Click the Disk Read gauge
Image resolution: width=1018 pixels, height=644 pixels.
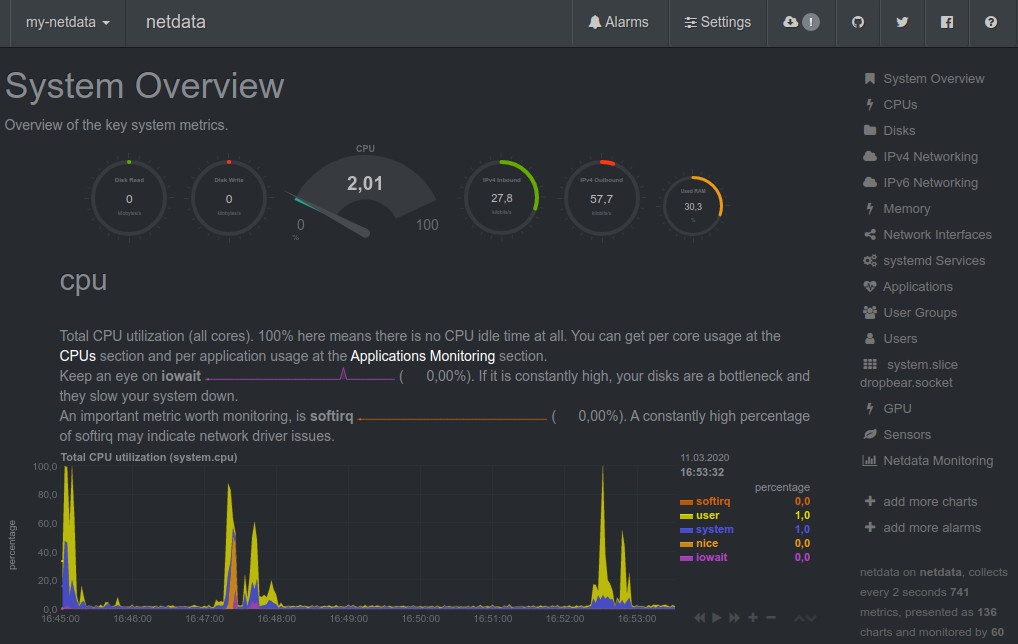pyautogui.click(x=129, y=198)
